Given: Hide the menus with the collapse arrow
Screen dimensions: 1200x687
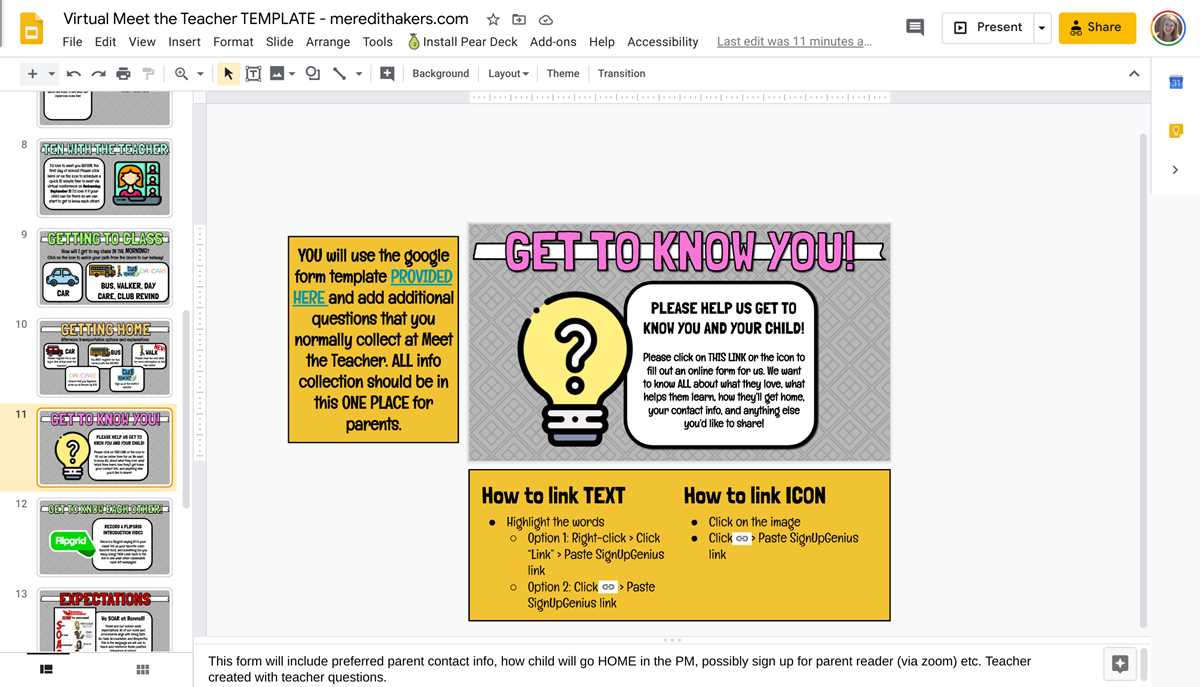Looking at the screenshot, I should click(1134, 73).
